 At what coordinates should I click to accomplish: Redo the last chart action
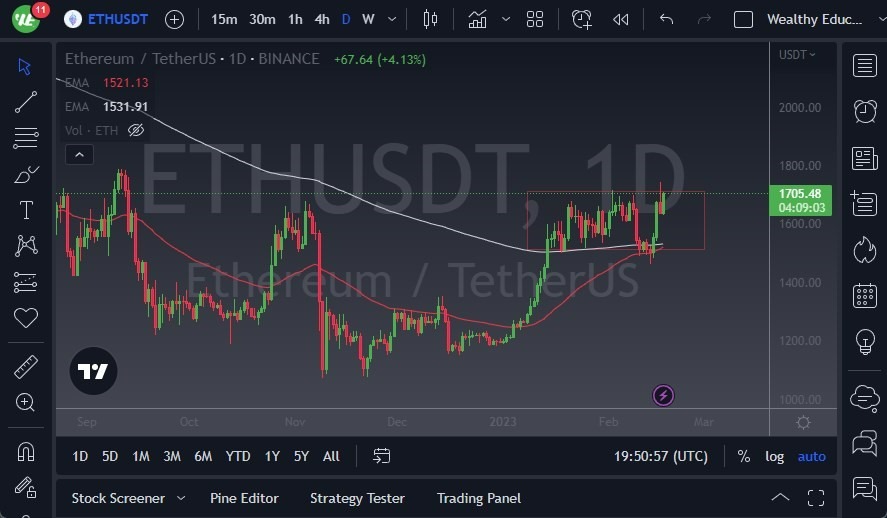(704, 20)
